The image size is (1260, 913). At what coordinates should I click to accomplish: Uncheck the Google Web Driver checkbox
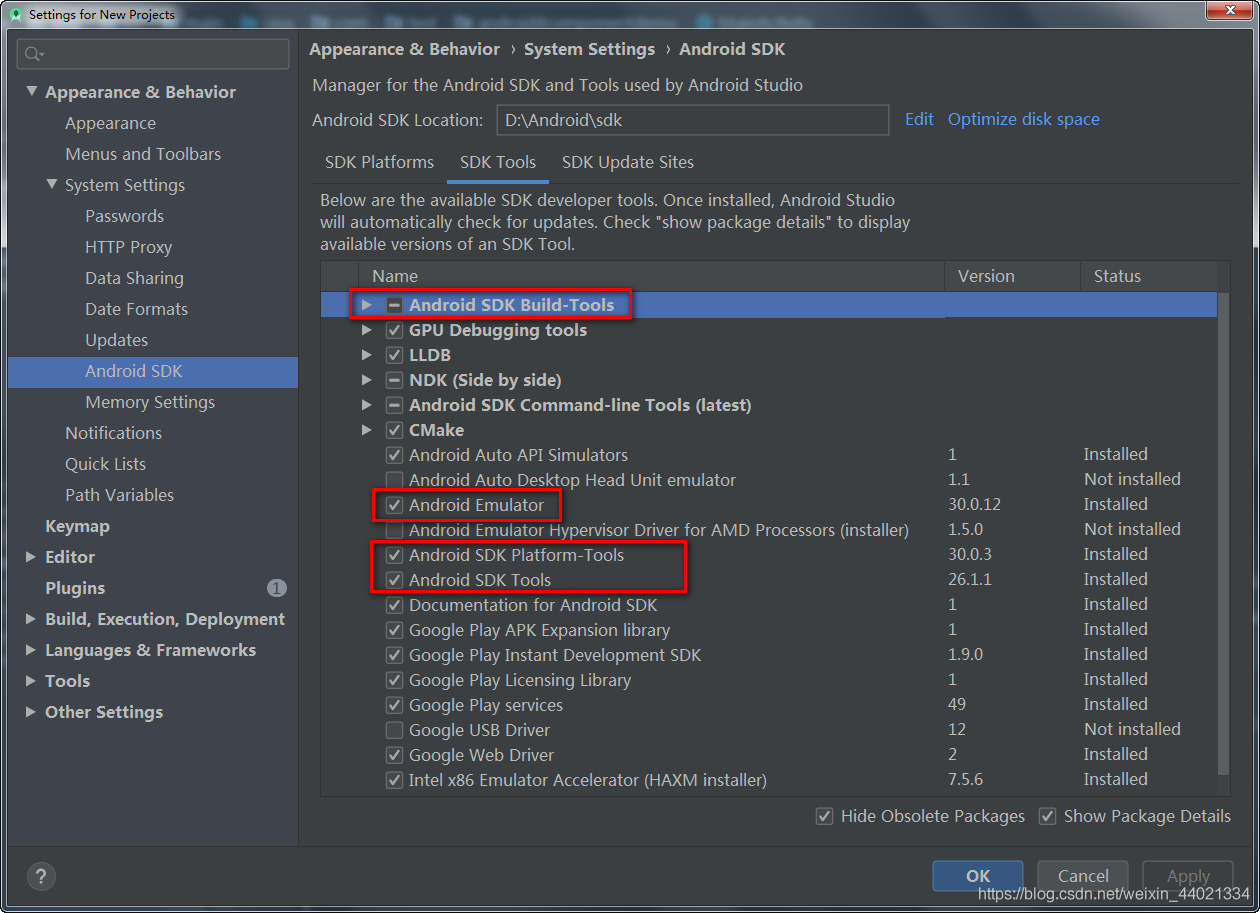[x=394, y=755]
